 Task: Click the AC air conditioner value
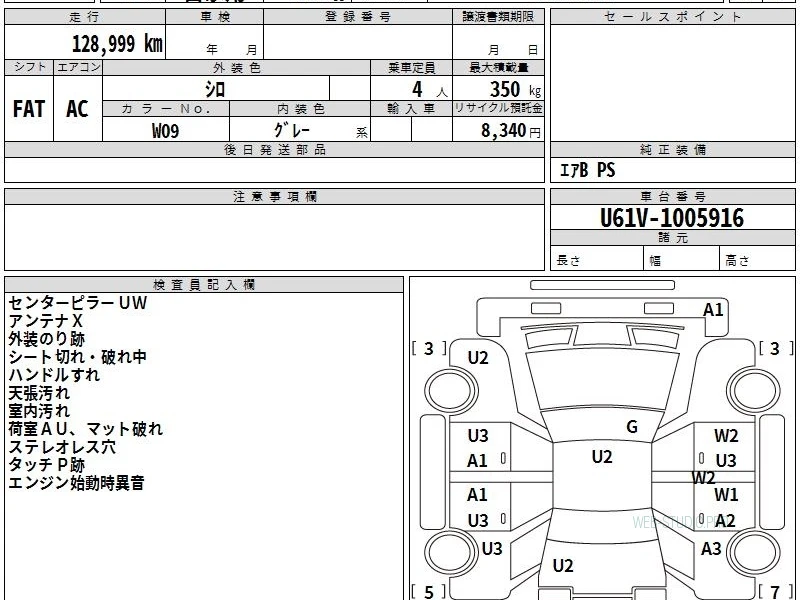pyautogui.click(x=77, y=109)
